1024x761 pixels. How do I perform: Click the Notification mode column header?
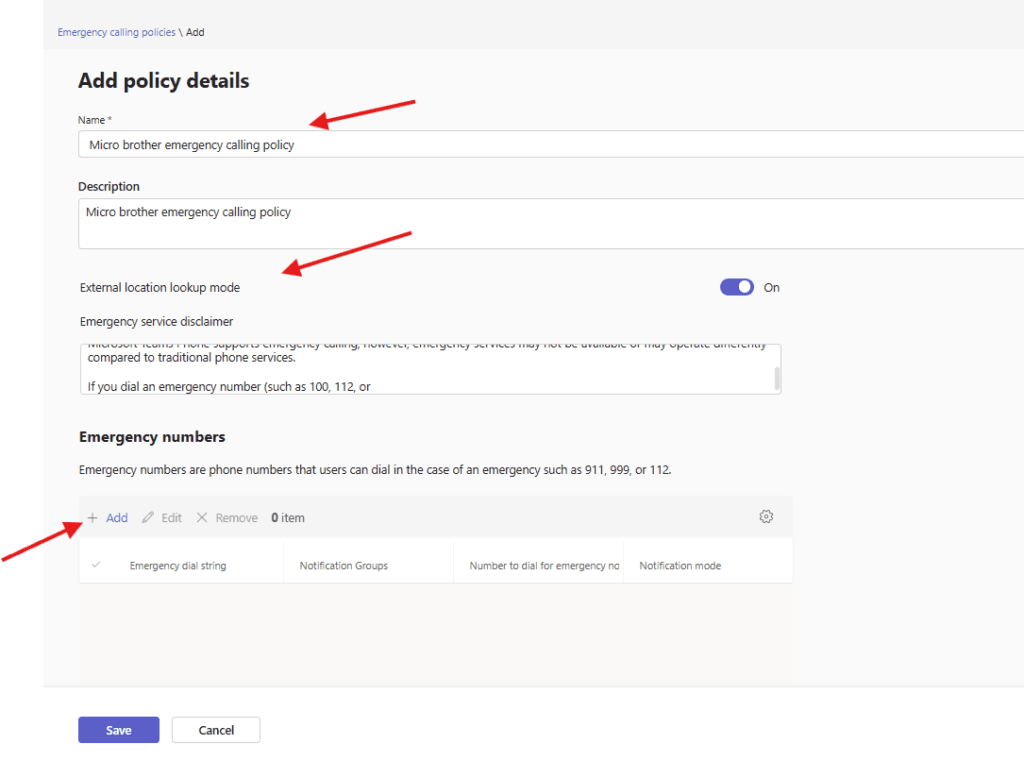(x=680, y=566)
